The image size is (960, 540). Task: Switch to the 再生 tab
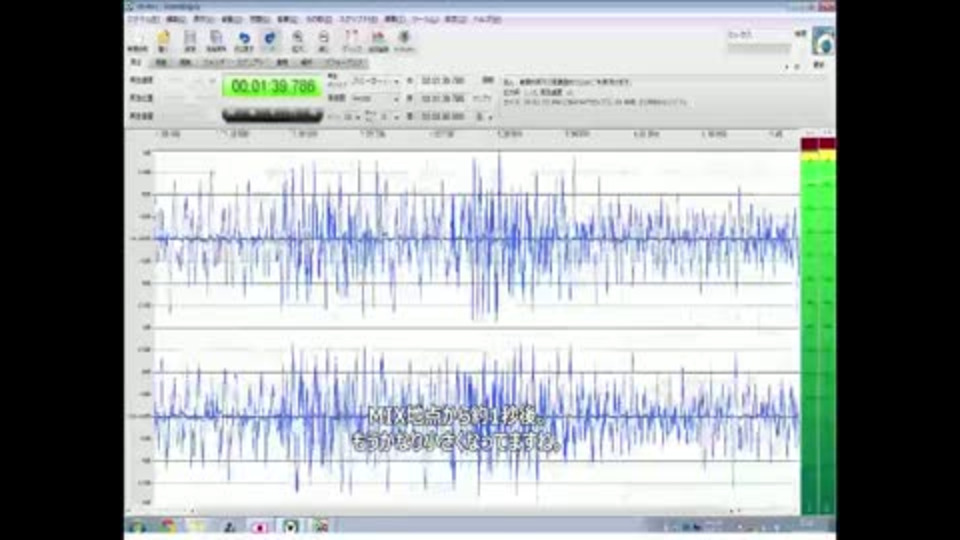(136, 62)
